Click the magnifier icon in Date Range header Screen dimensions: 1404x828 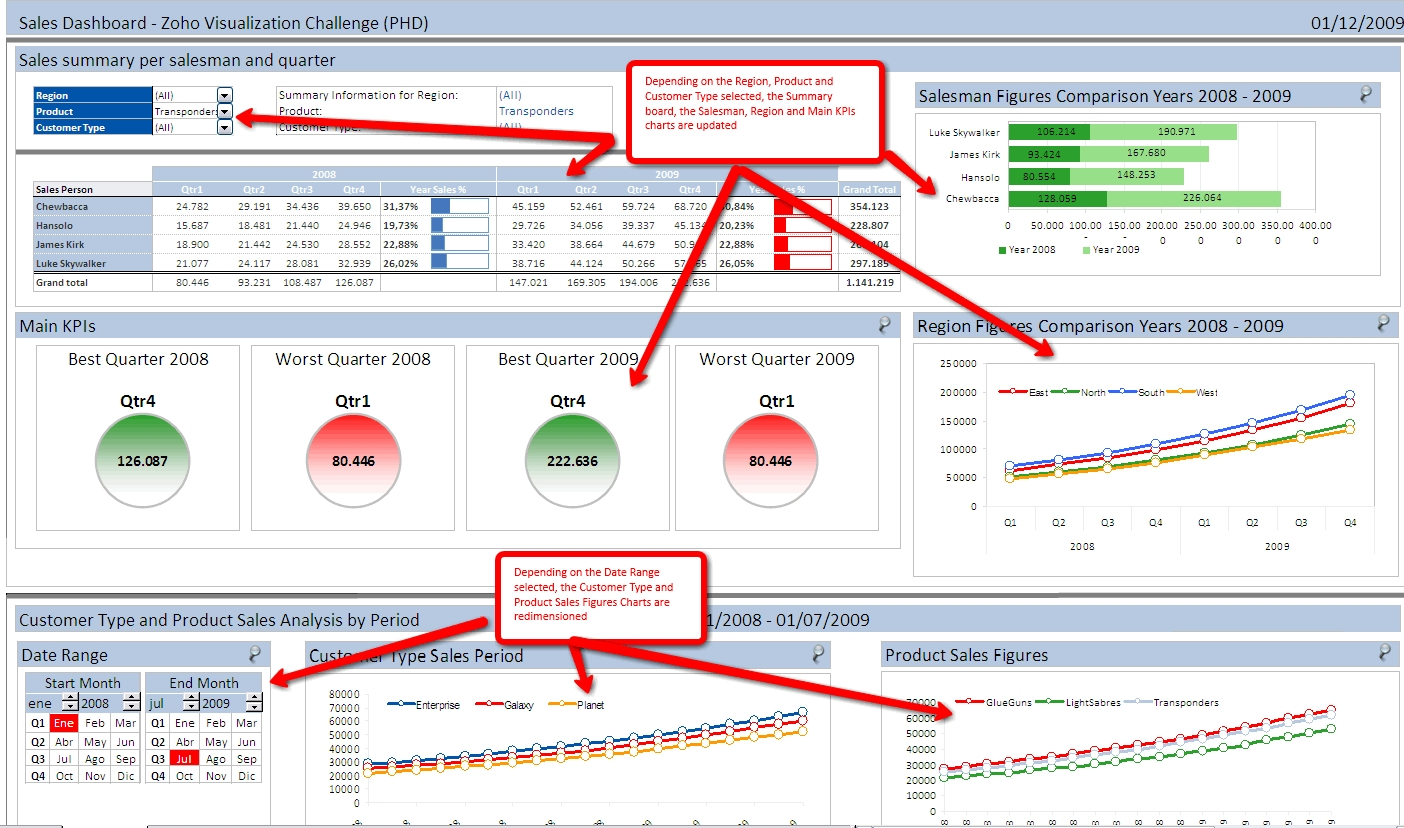(255, 654)
